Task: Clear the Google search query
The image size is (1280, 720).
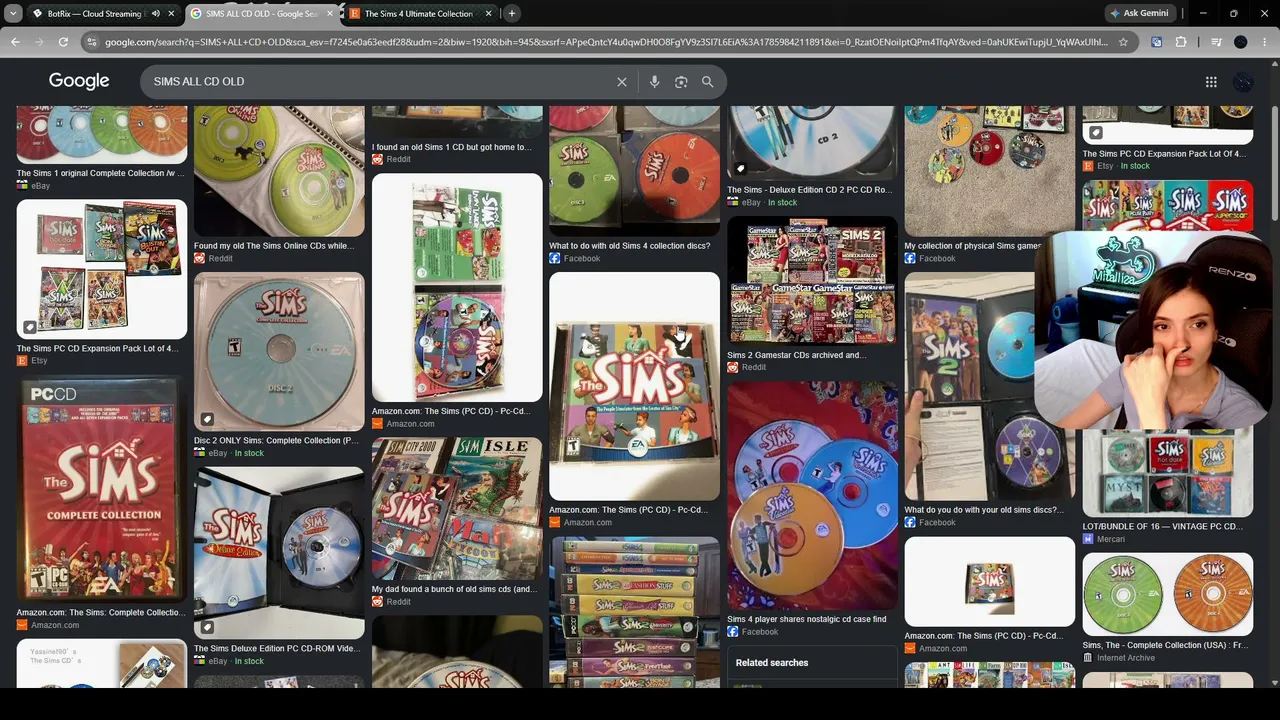Action: [622, 82]
